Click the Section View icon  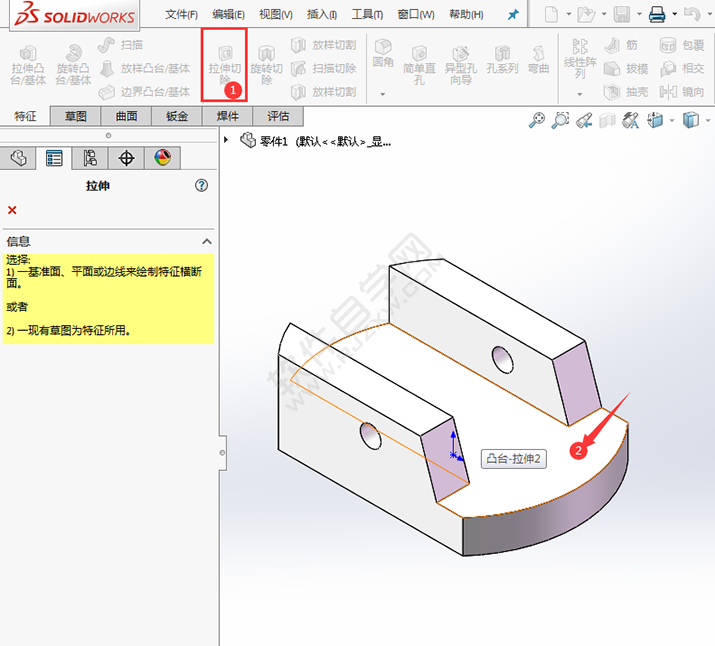click(607, 120)
